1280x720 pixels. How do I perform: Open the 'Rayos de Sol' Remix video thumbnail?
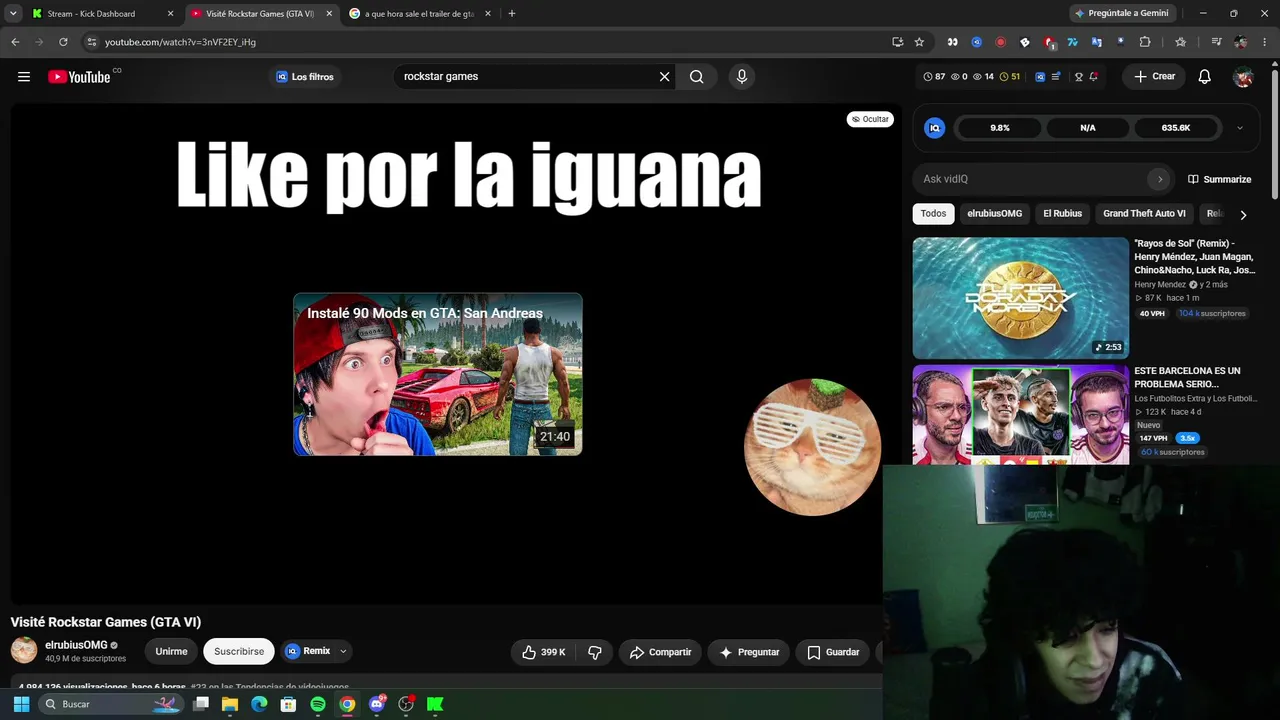pos(1020,298)
